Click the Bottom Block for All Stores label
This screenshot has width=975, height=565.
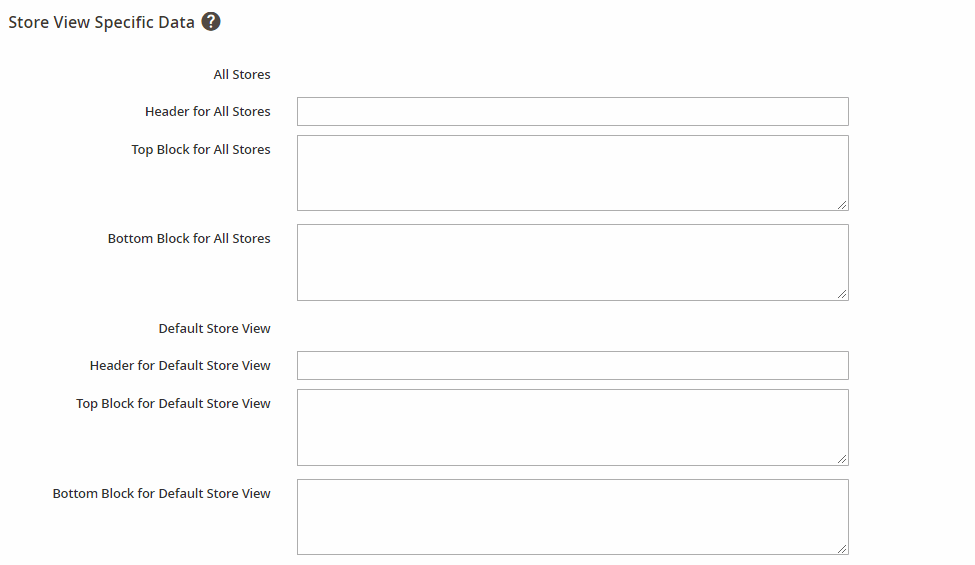tap(189, 239)
